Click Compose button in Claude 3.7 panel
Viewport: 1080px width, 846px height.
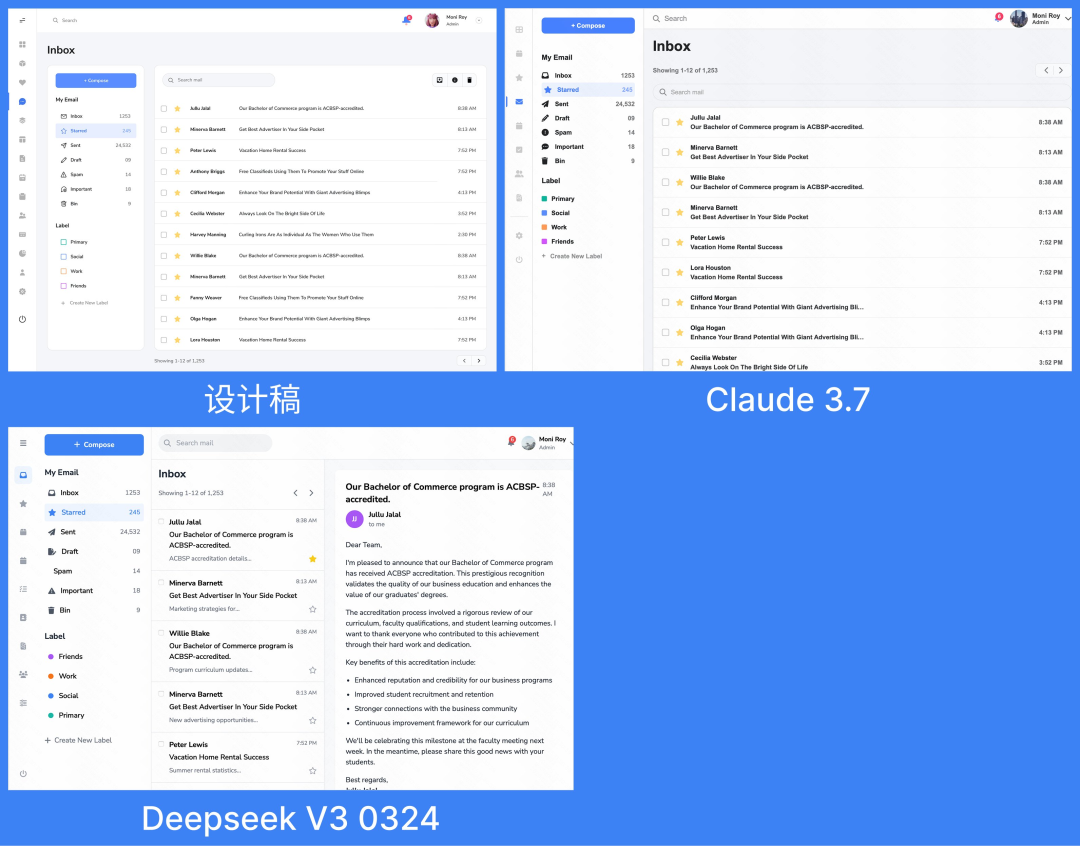[x=588, y=25]
